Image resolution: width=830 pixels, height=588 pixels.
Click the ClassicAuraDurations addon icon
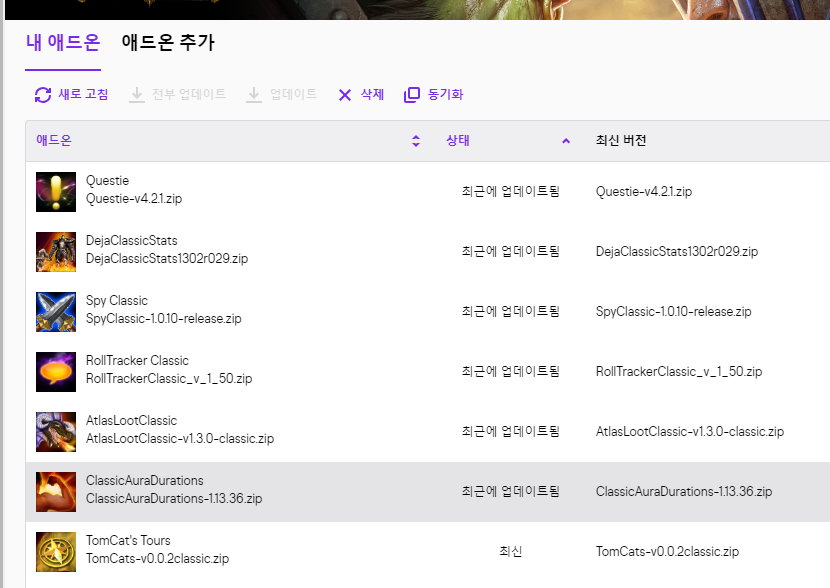pos(56,491)
